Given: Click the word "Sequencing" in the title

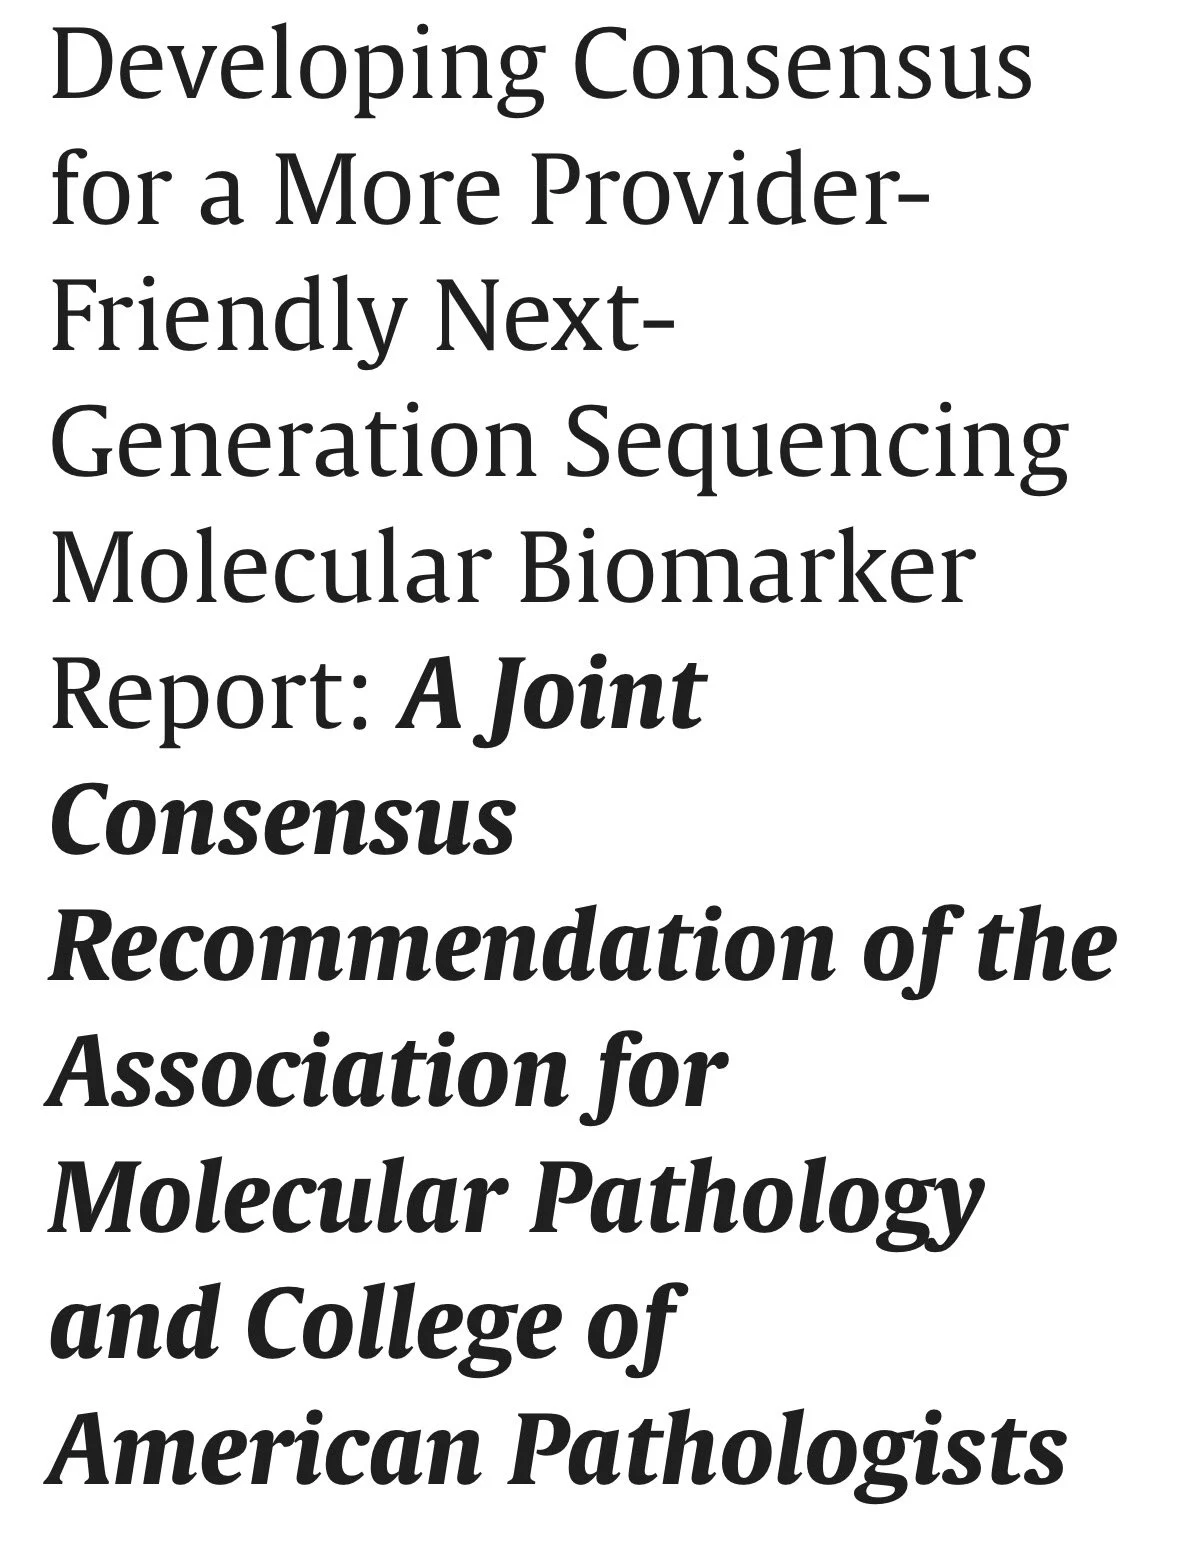Looking at the screenshot, I should (x=816, y=447).
